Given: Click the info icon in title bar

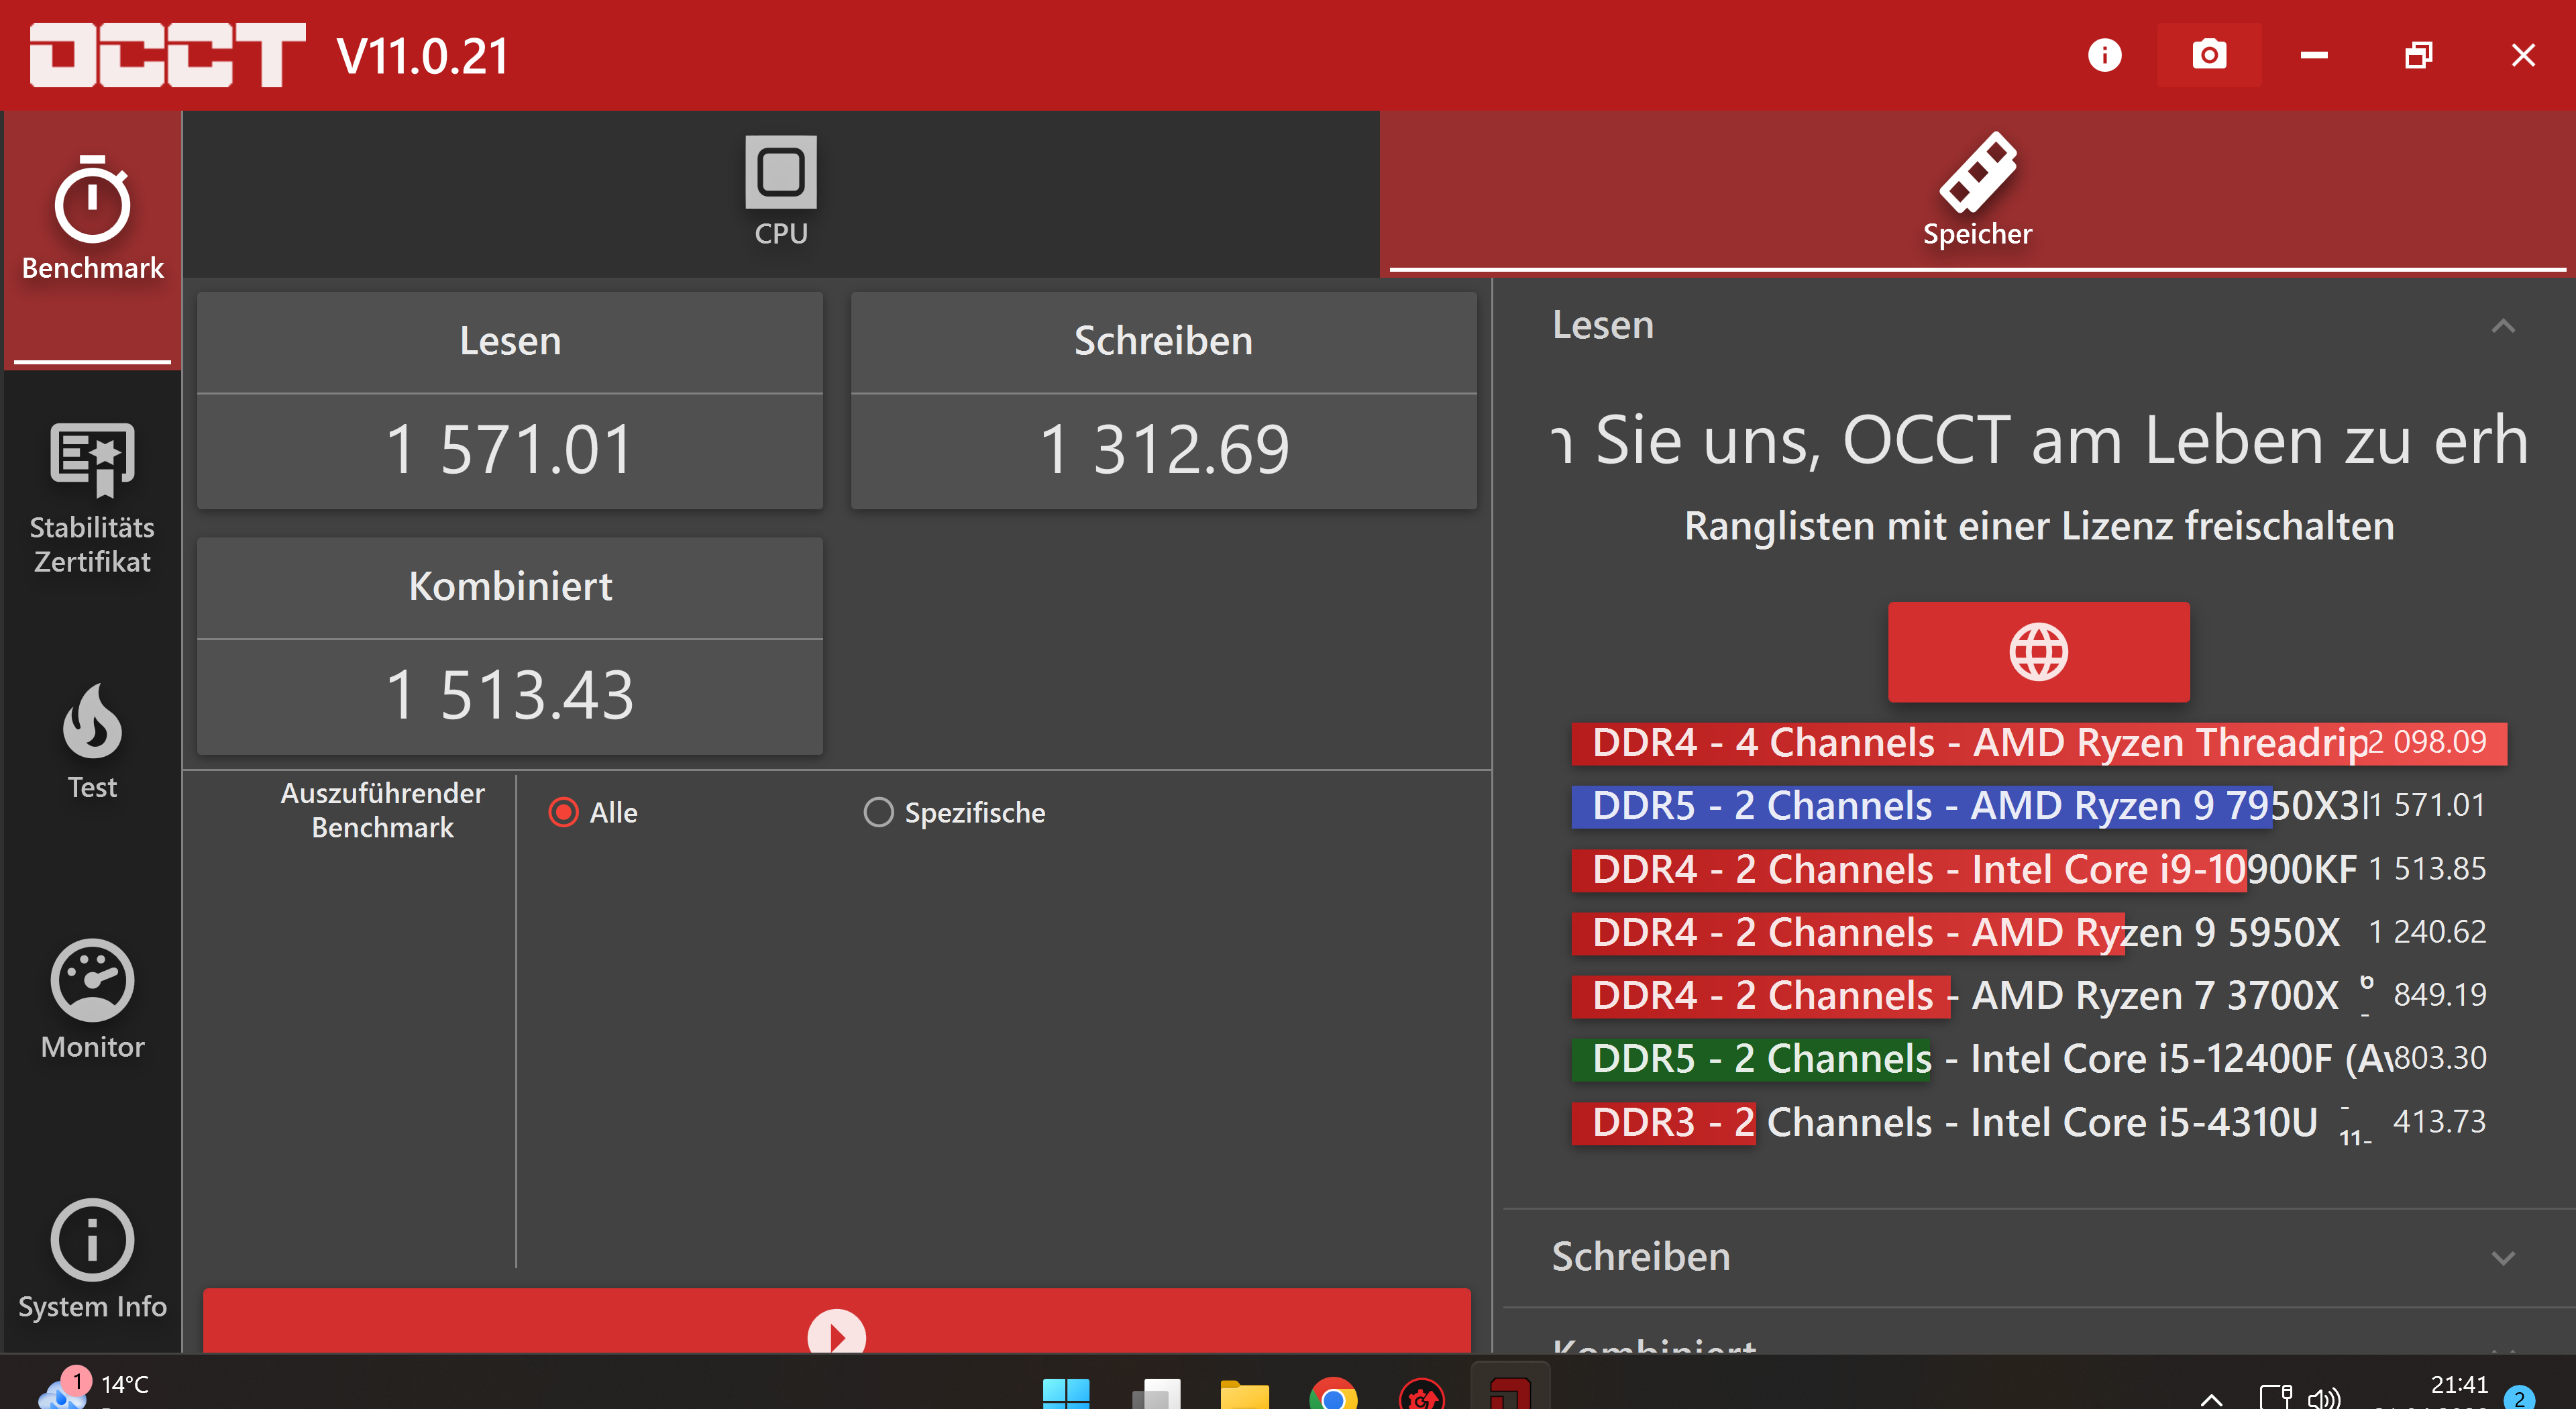Looking at the screenshot, I should coord(2104,55).
